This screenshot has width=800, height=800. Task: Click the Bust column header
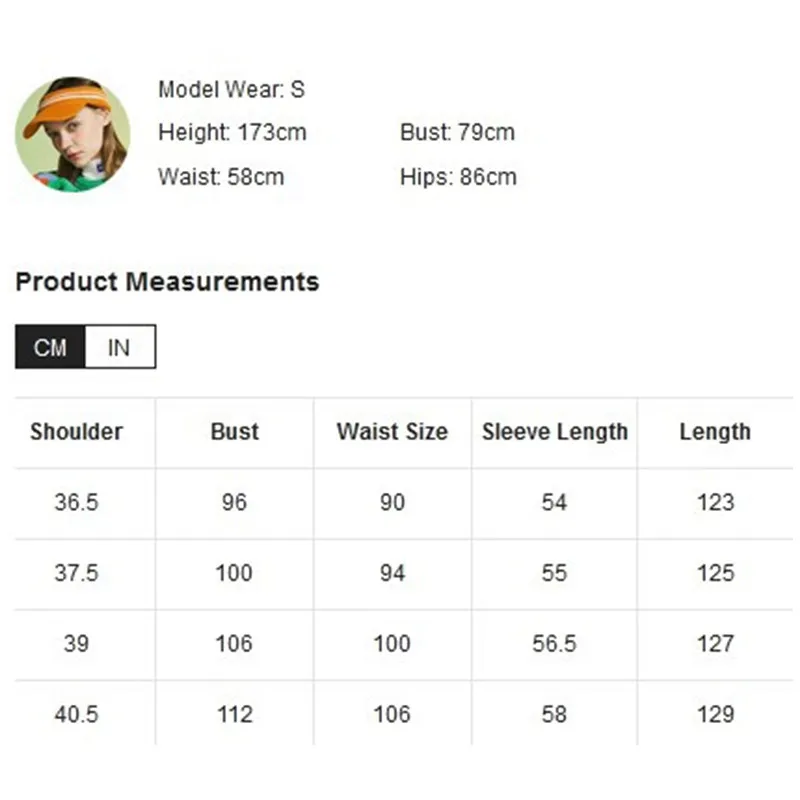(x=235, y=432)
